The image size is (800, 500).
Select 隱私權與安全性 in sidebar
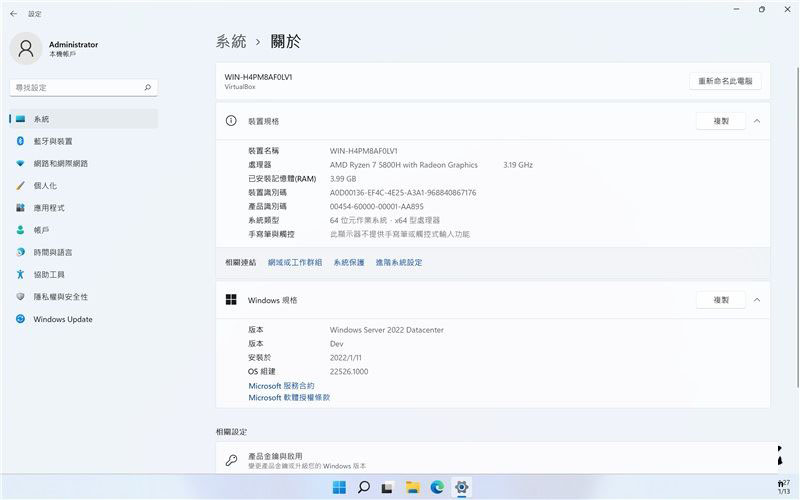[x=60, y=297]
